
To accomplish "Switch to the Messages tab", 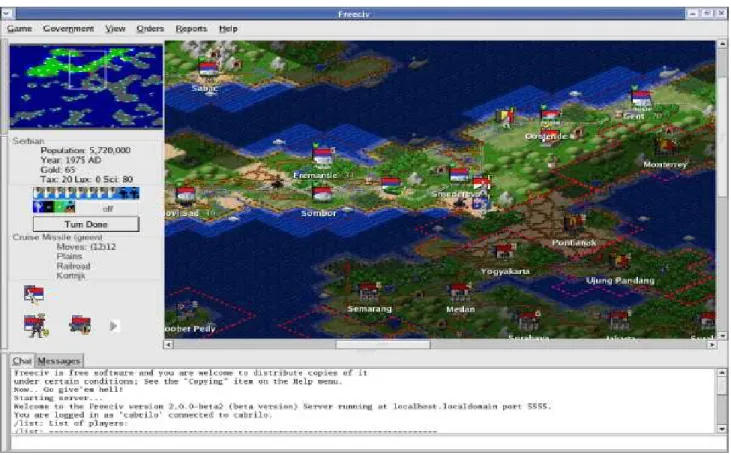I will click(x=59, y=361).
